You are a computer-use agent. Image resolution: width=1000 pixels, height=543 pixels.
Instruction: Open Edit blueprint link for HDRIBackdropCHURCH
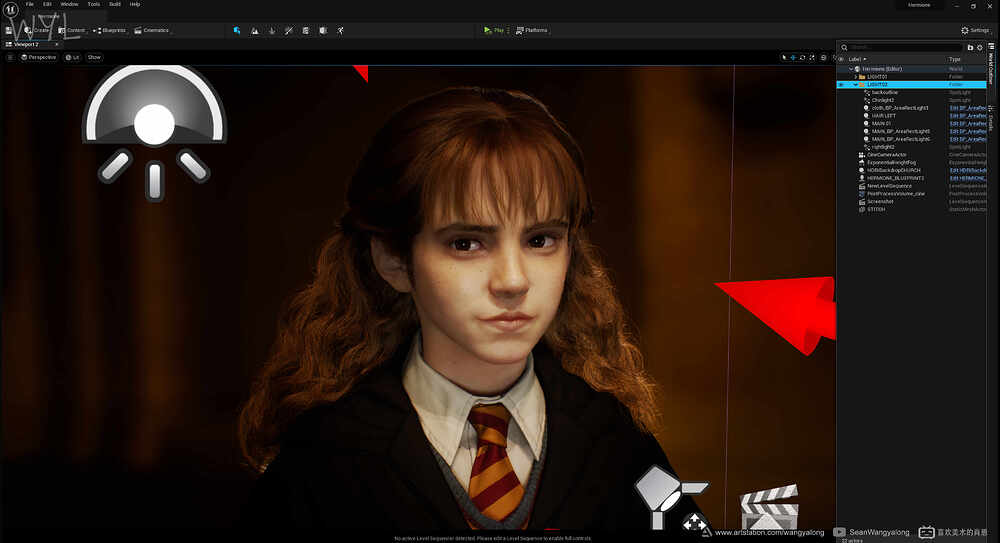(967, 170)
